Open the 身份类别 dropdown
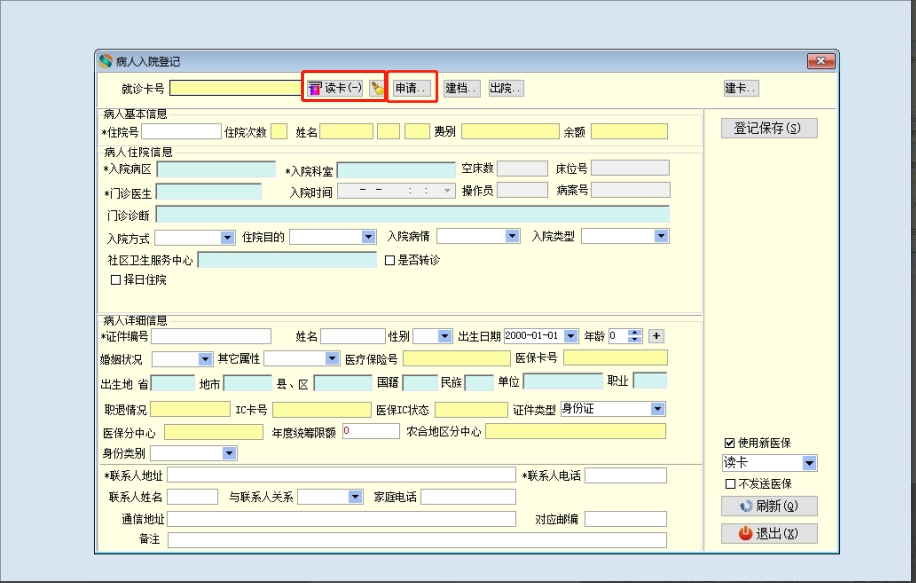Screen dimensions: 916x583 point(229,453)
